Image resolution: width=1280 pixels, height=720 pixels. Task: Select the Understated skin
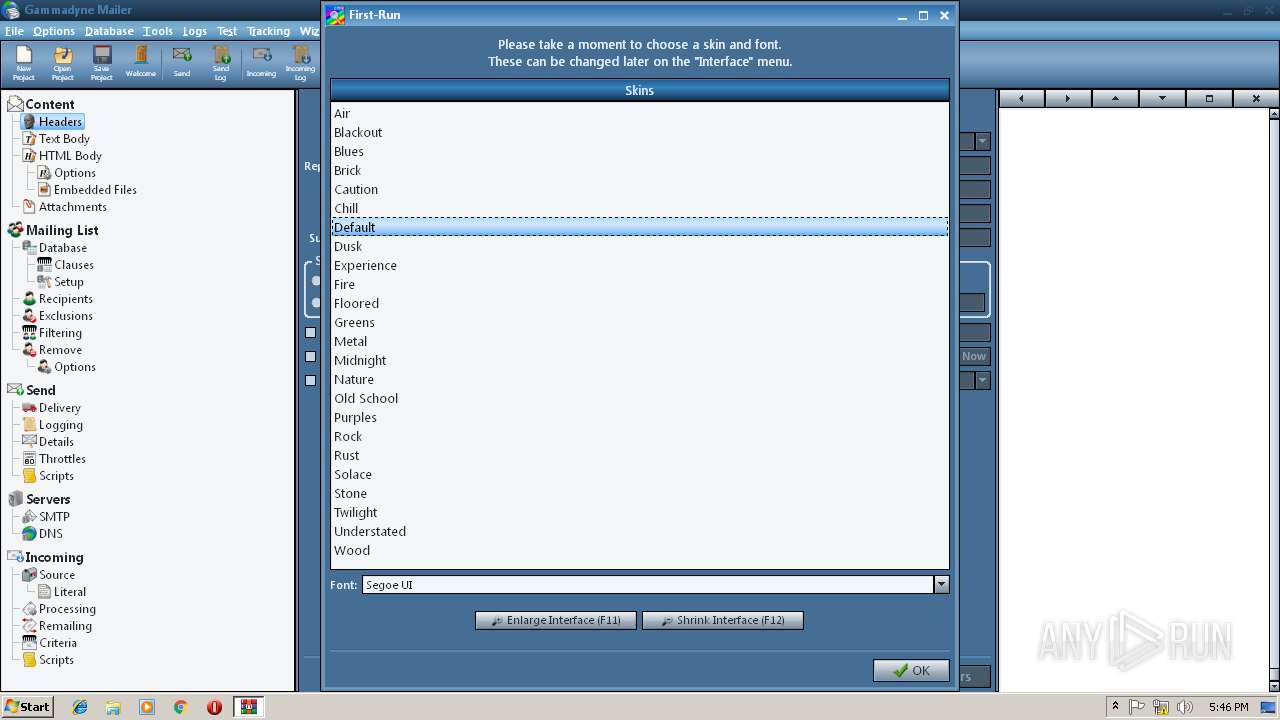(x=640, y=532)
